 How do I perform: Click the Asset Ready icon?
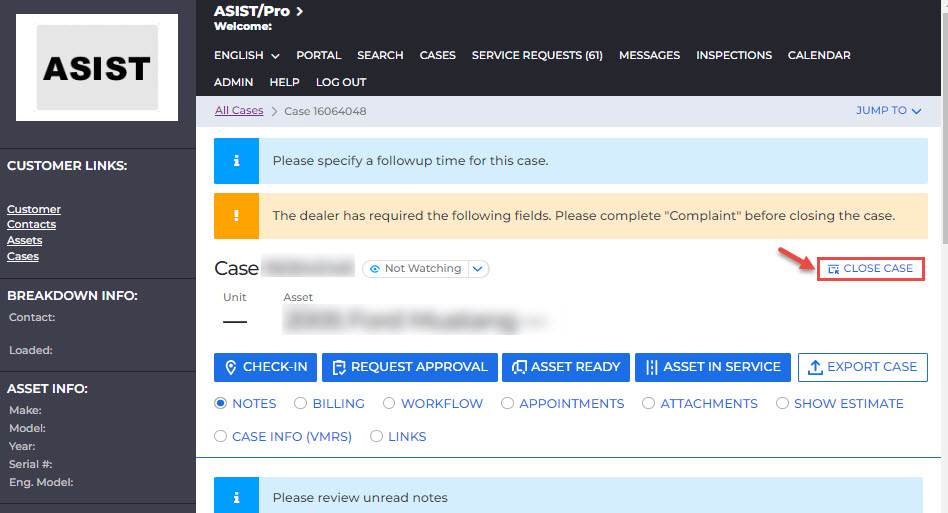click(x=519, y=367)
